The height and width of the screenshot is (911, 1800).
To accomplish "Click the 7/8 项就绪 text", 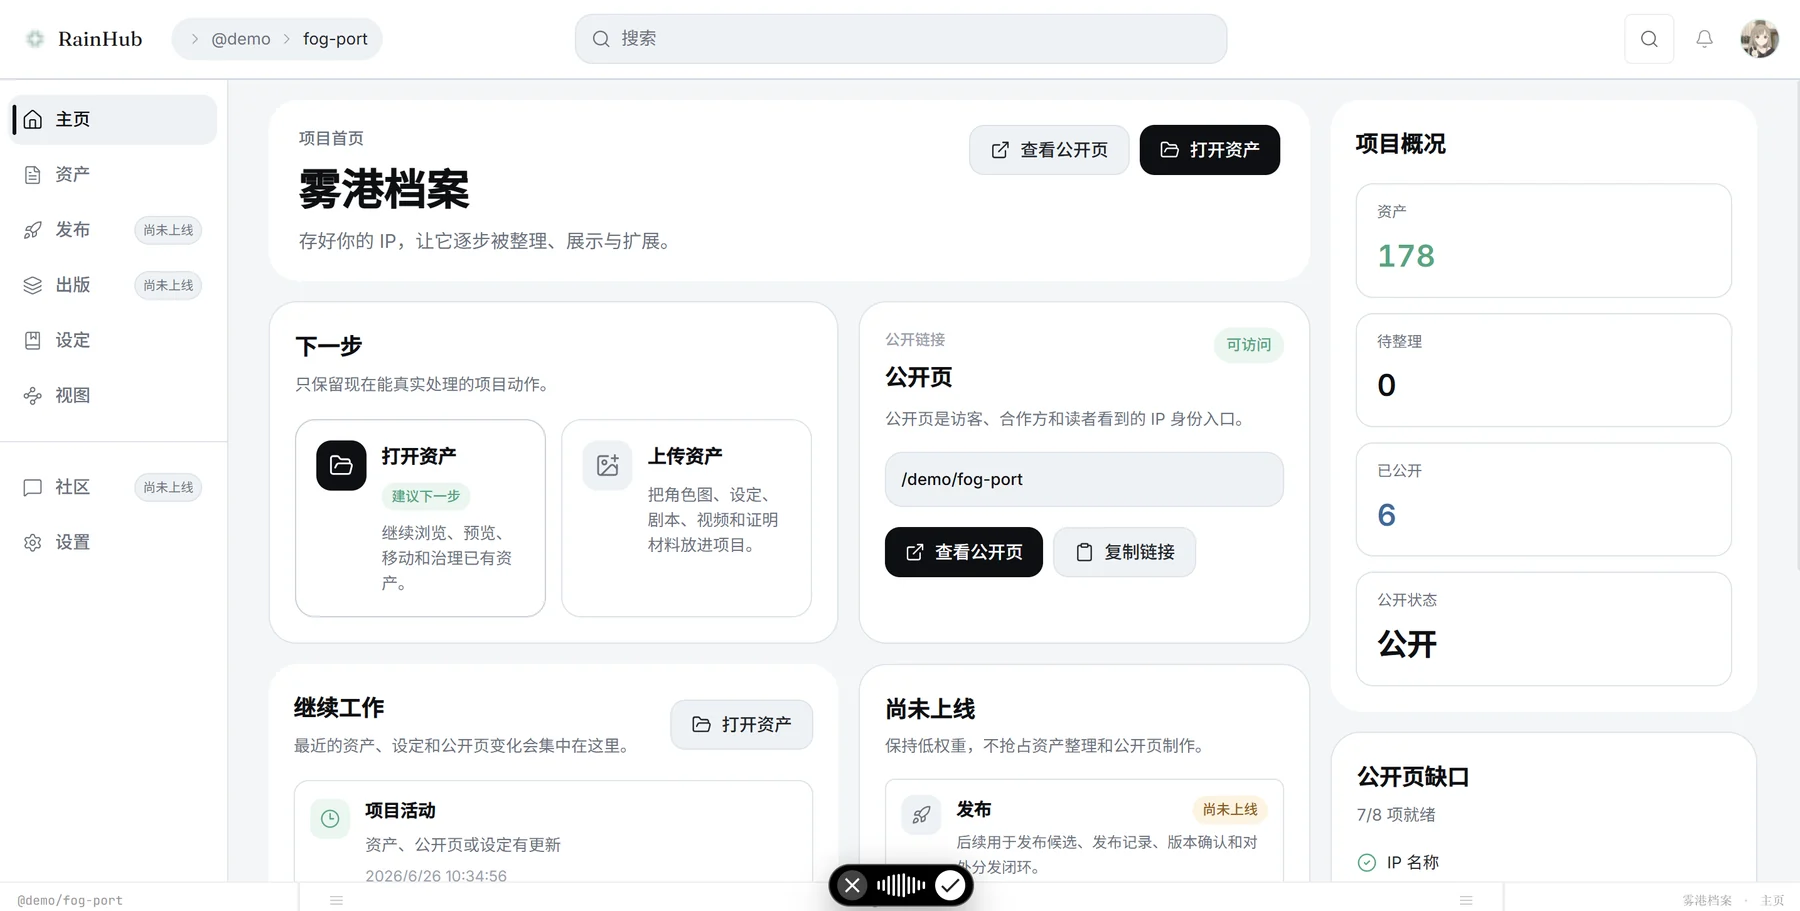I will [x=1396, y=815].
